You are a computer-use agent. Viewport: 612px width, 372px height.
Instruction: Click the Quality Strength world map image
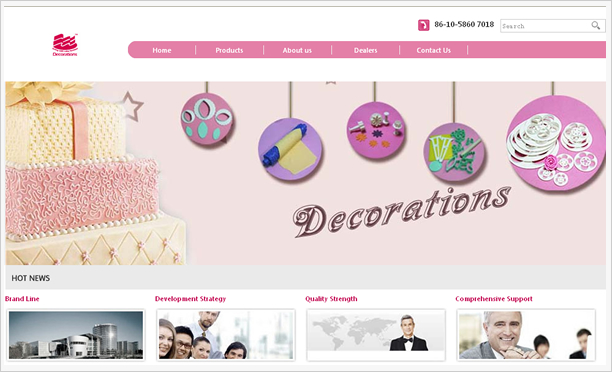(x=376, y=335)
